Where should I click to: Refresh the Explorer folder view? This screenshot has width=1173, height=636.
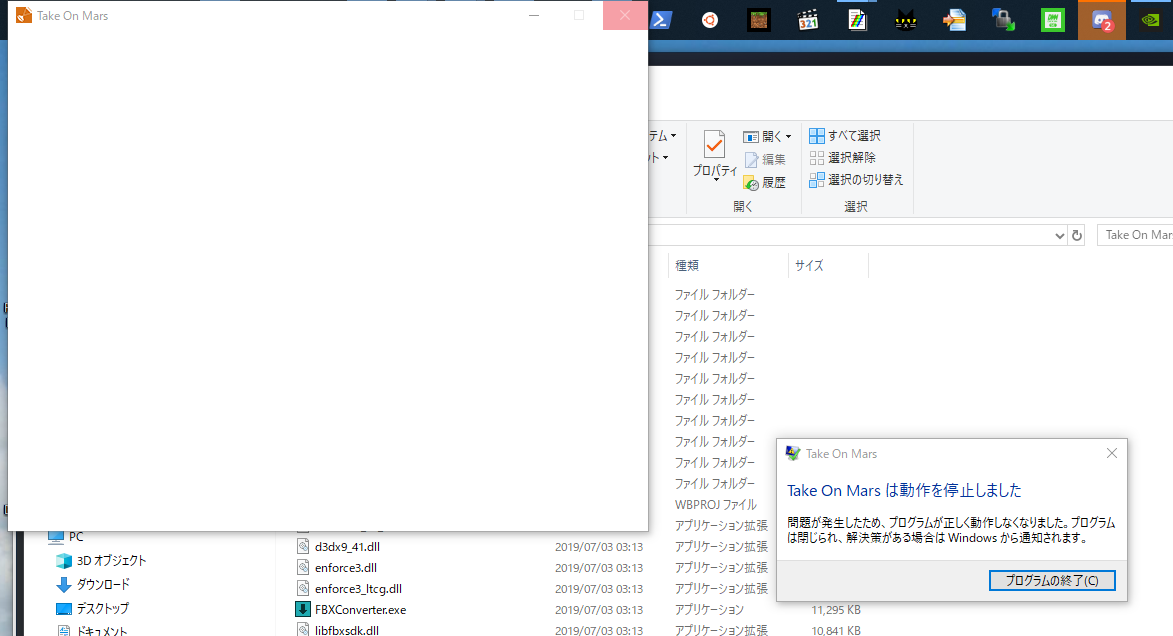coord(1077,236)
